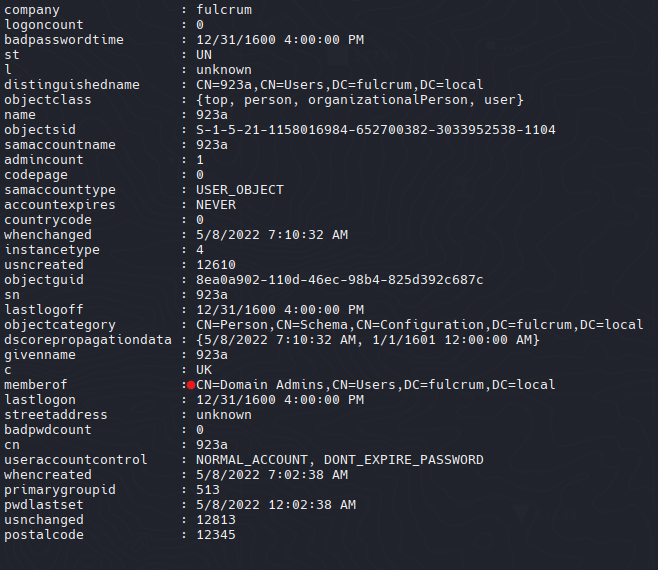Click the pwdlastset timestamp value
The height and width of the screenshot is (570, 658).
point(276,505)
